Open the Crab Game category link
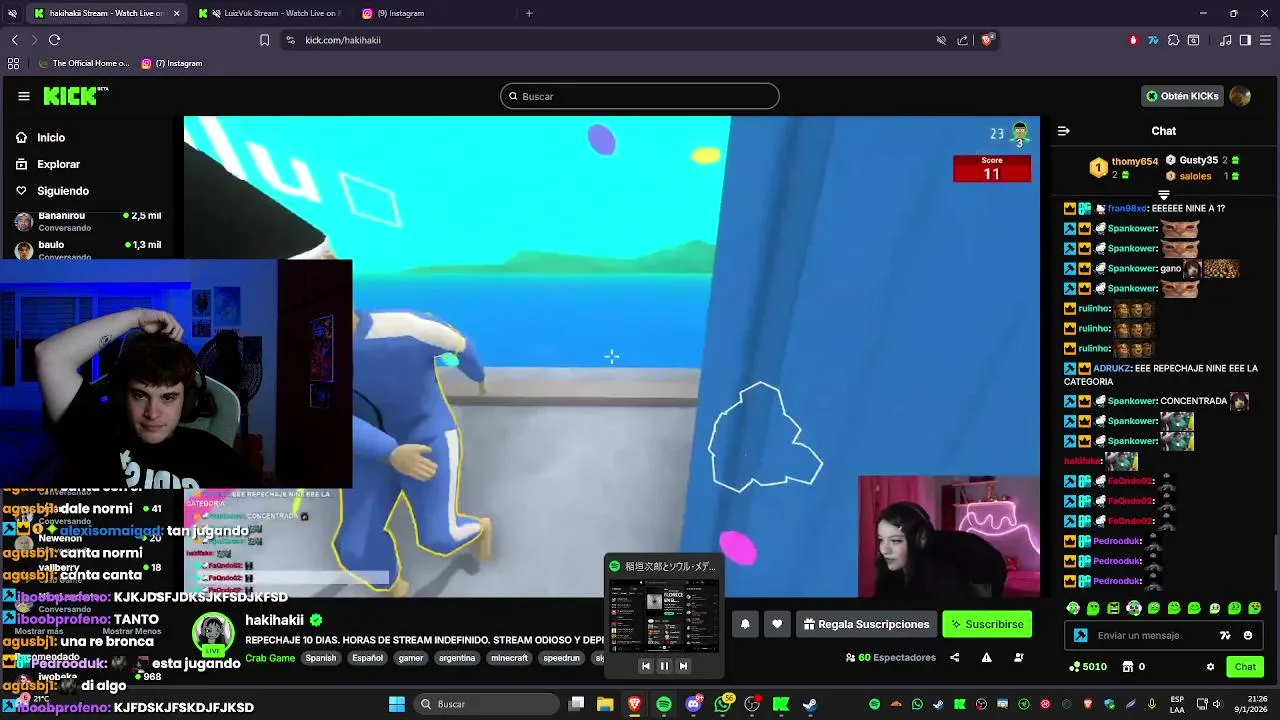Image resolution: width=1280 pixels, height=720 pixels. point(270,658)
